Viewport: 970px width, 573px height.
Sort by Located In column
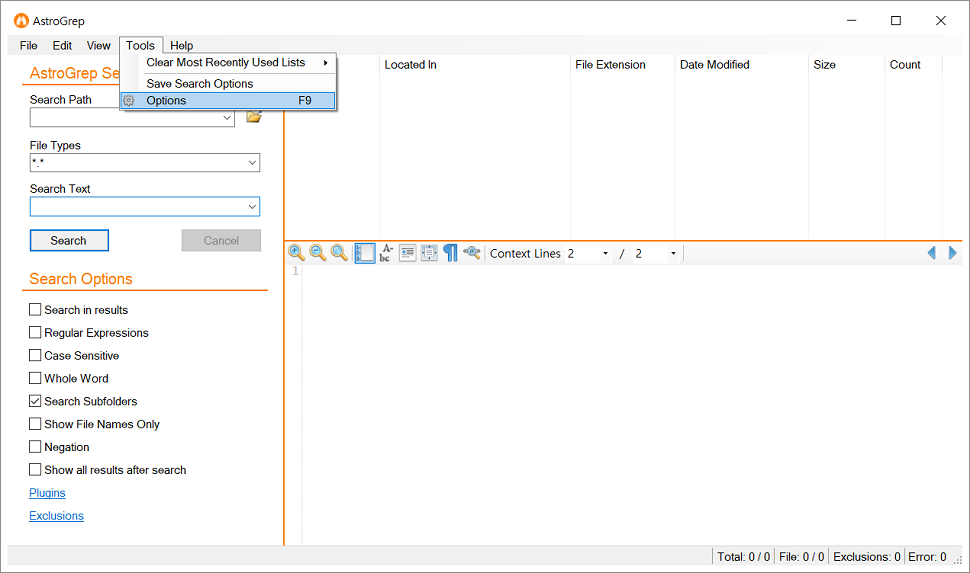point(474,65)
